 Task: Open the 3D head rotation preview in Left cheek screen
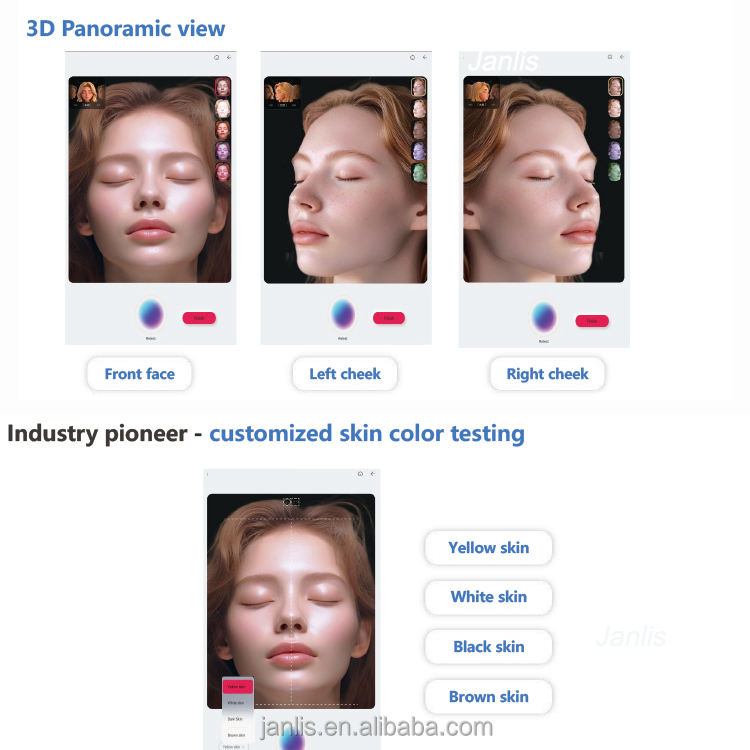pos(283,94)
